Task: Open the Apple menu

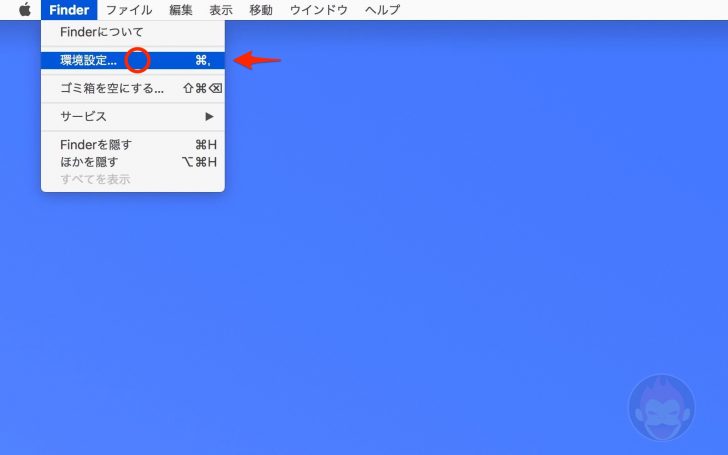Action: click(25, 9)
